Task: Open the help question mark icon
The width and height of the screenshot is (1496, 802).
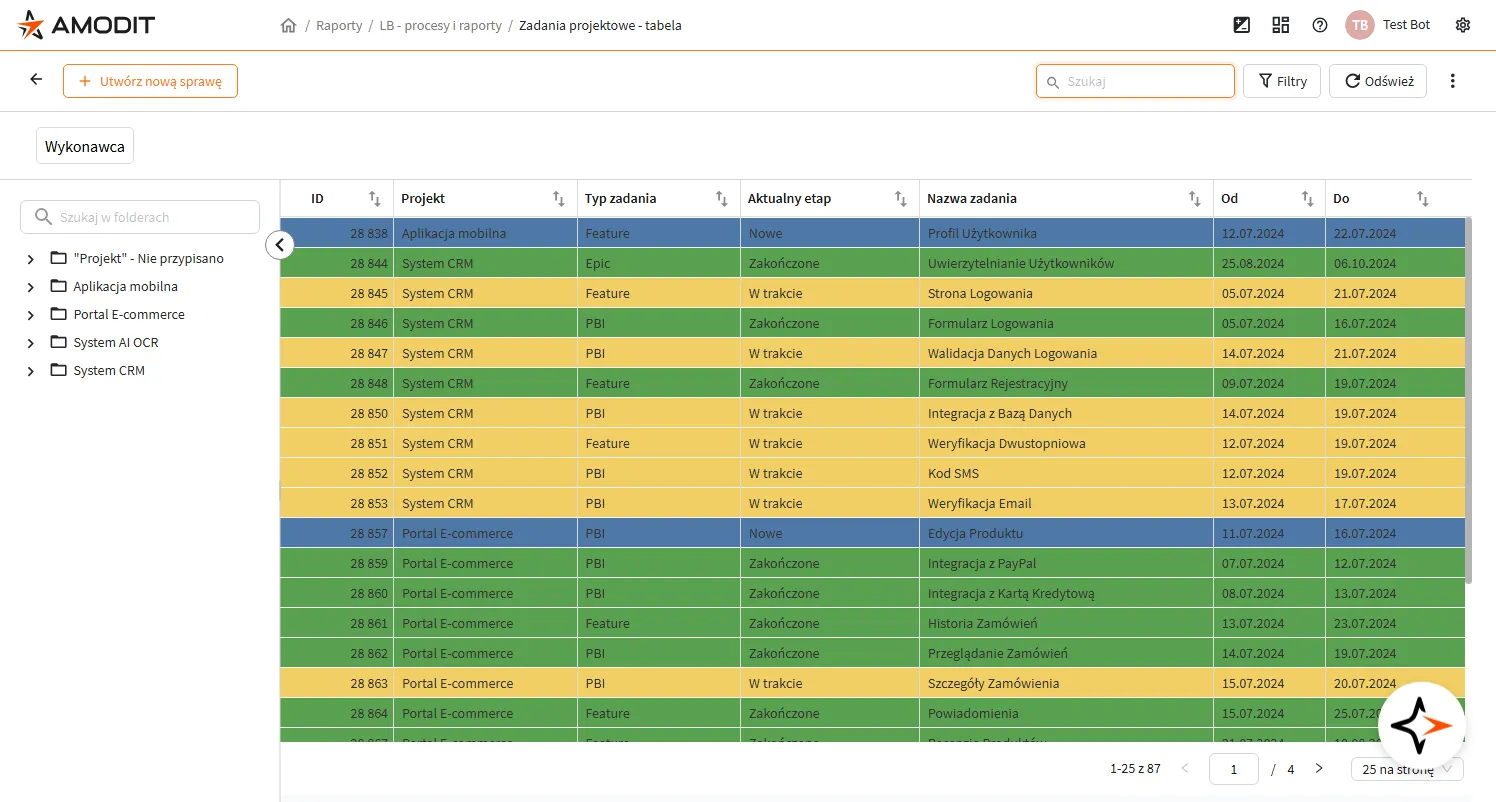Action: click(x=1320, y=25)
